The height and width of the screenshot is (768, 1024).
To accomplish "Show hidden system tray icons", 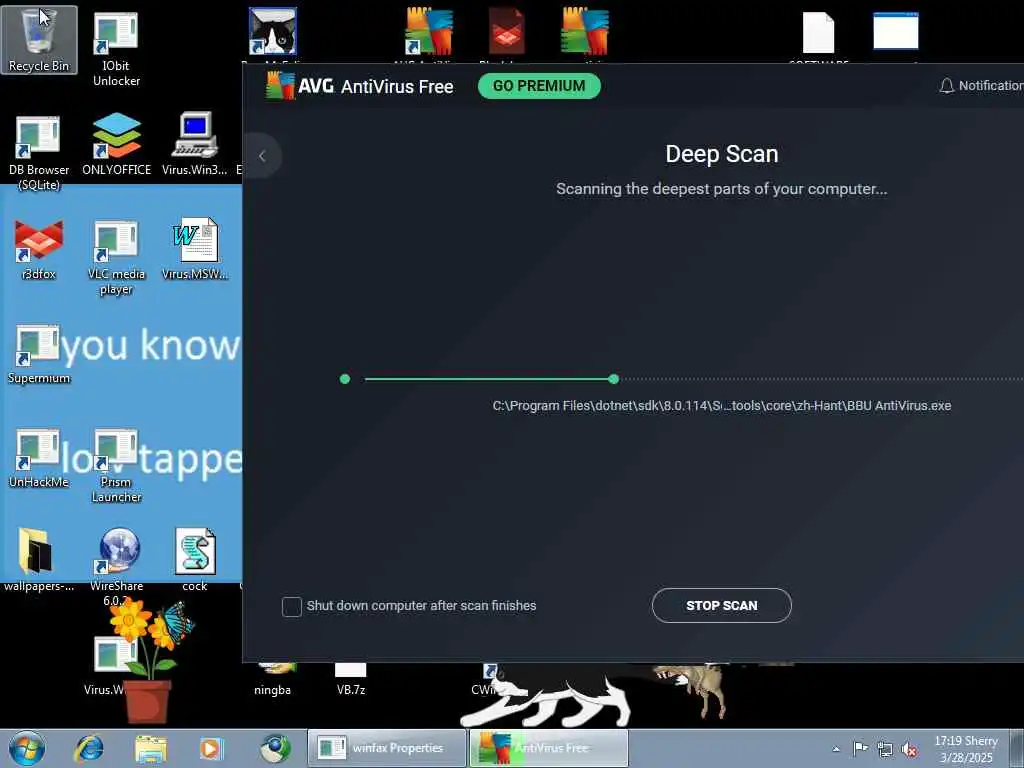I will tap(836, 749).
